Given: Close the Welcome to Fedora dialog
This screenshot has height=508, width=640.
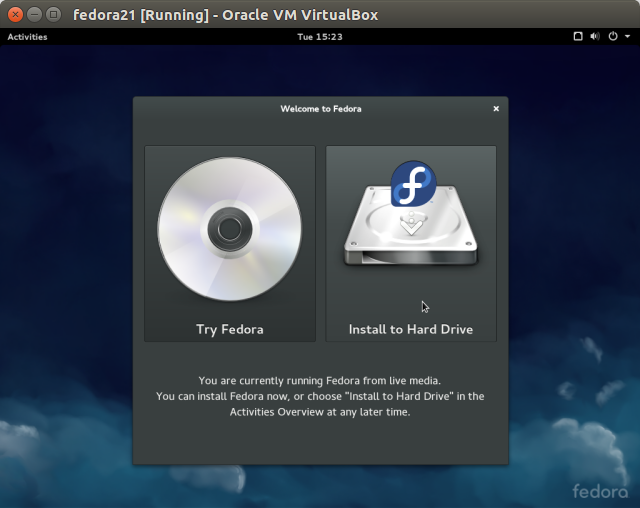Looking at the screenshot, I should (496, 109).
